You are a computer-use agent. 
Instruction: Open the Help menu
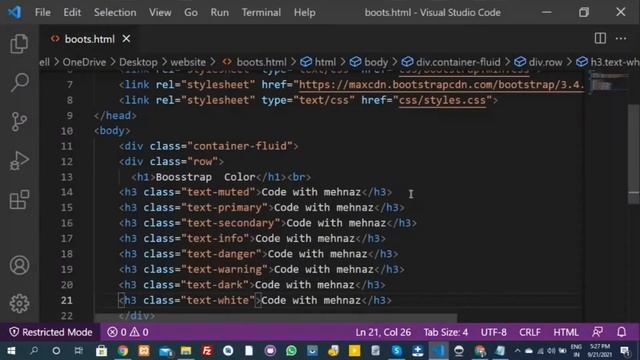304,12
